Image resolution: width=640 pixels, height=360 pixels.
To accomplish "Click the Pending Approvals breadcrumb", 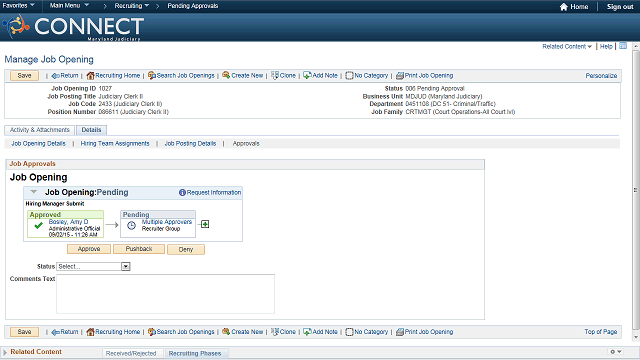I will (x=193, y=6).
